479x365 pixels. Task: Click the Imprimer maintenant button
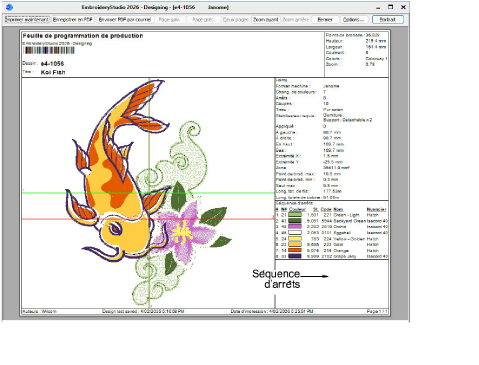tap(27, 20)
